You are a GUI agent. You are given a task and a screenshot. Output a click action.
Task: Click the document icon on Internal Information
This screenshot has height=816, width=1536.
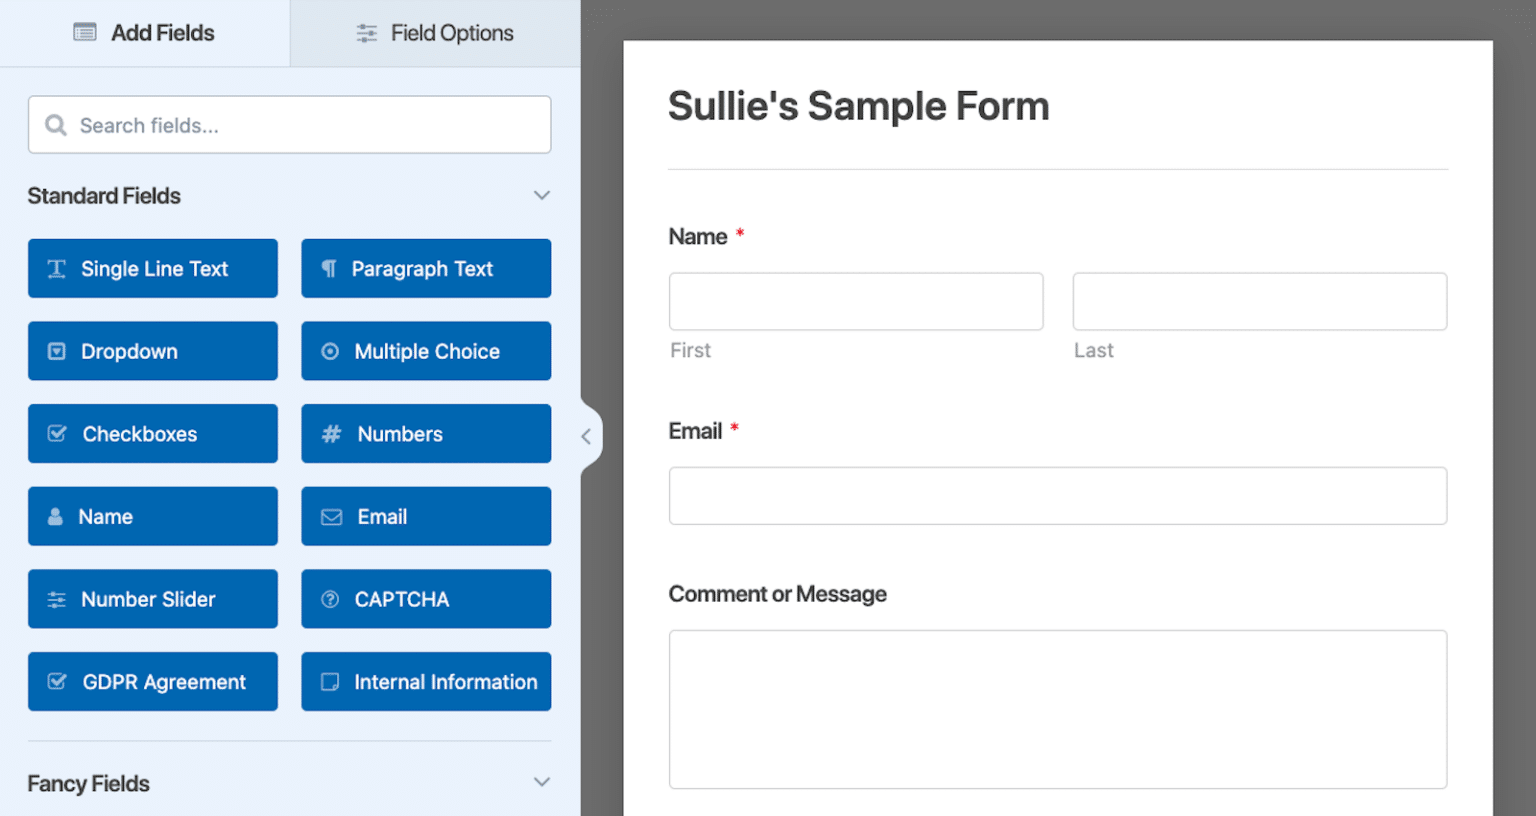pyautogui.click(x=328, y=681)
